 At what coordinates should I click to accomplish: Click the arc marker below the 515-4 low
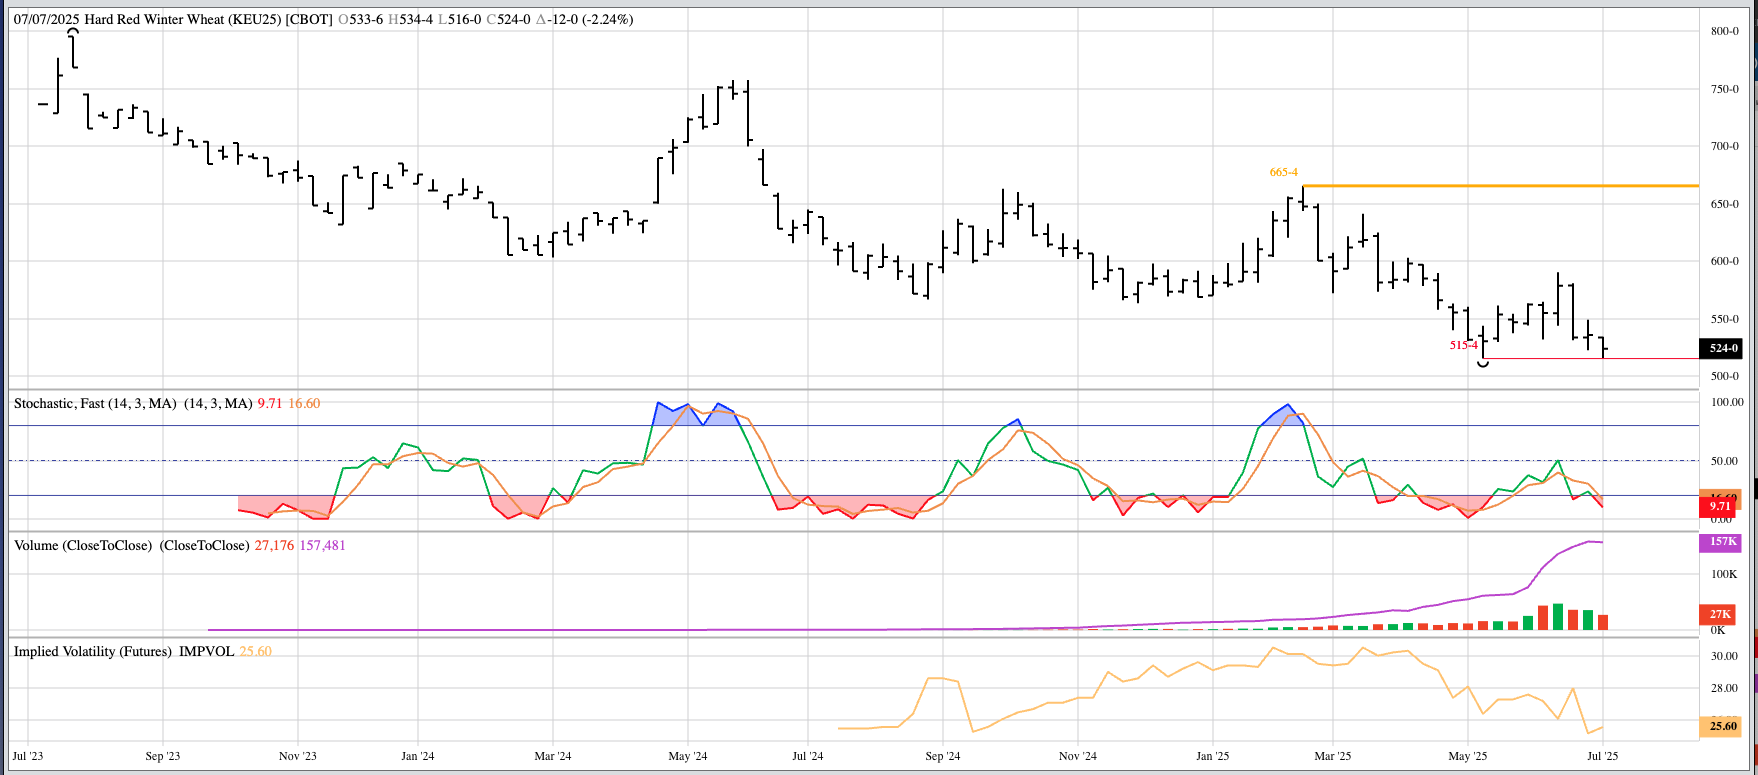point(1483,364)
